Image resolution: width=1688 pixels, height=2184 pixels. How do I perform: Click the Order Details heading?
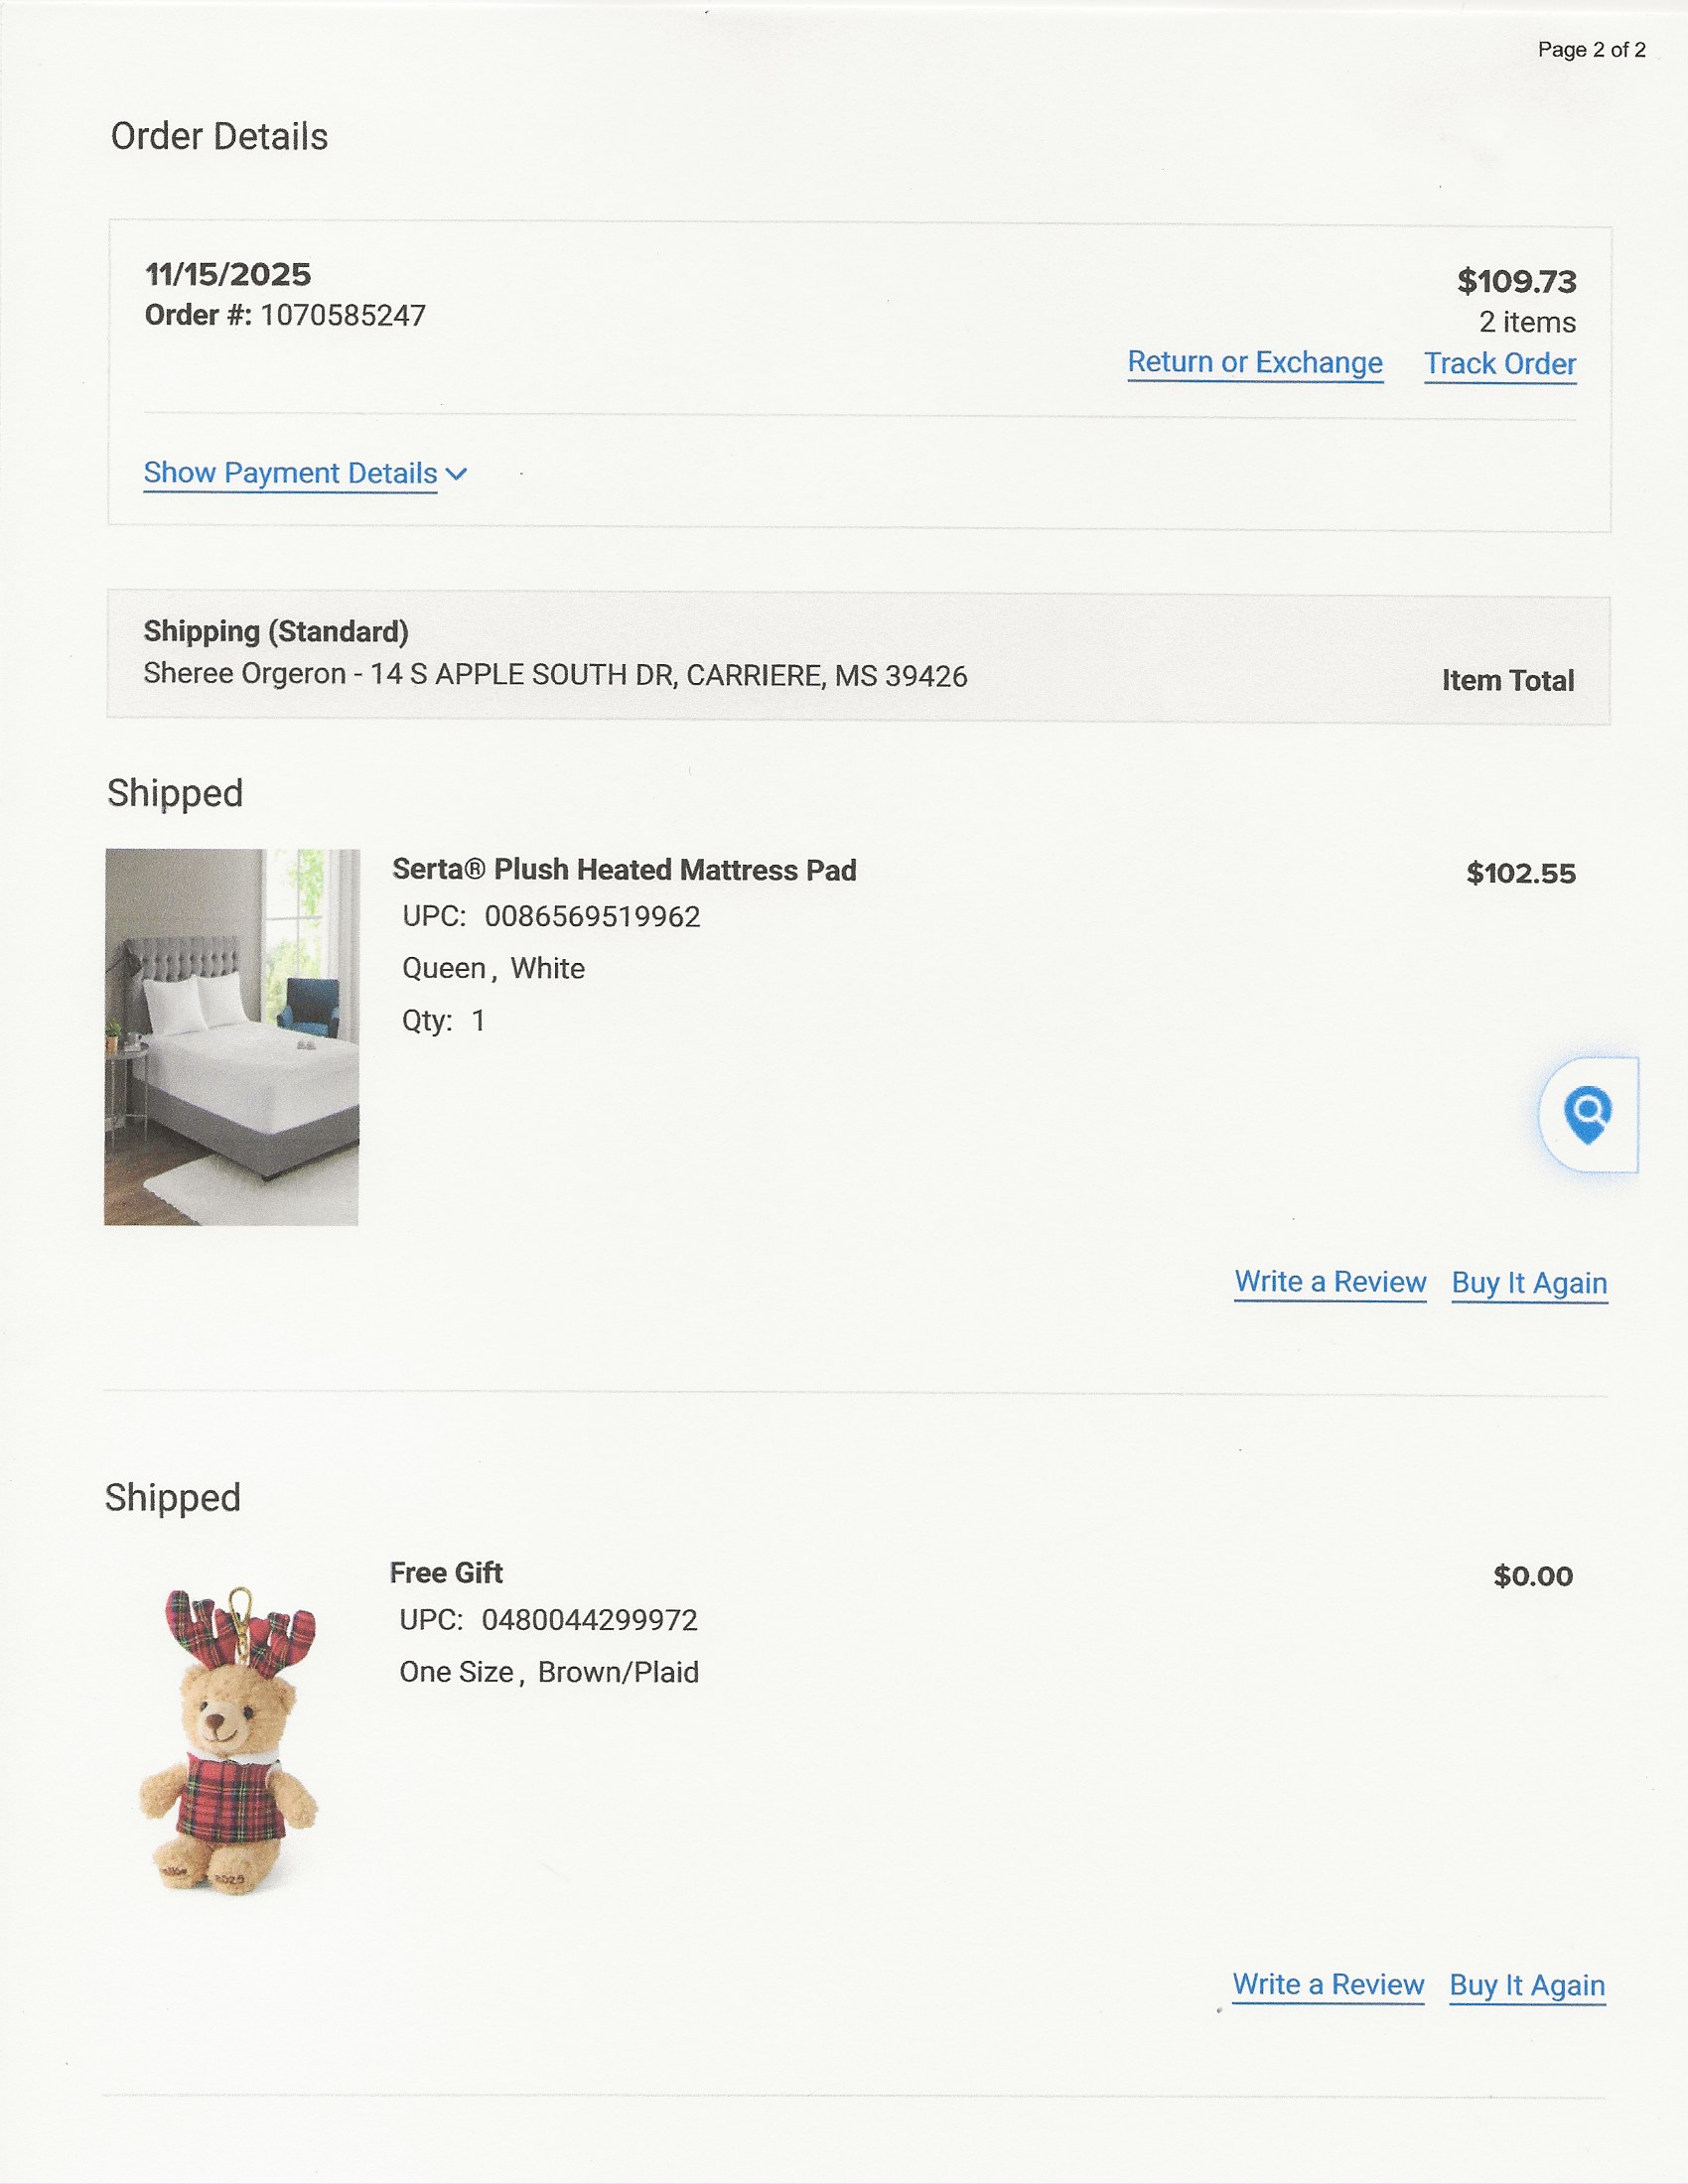point(219,137)
